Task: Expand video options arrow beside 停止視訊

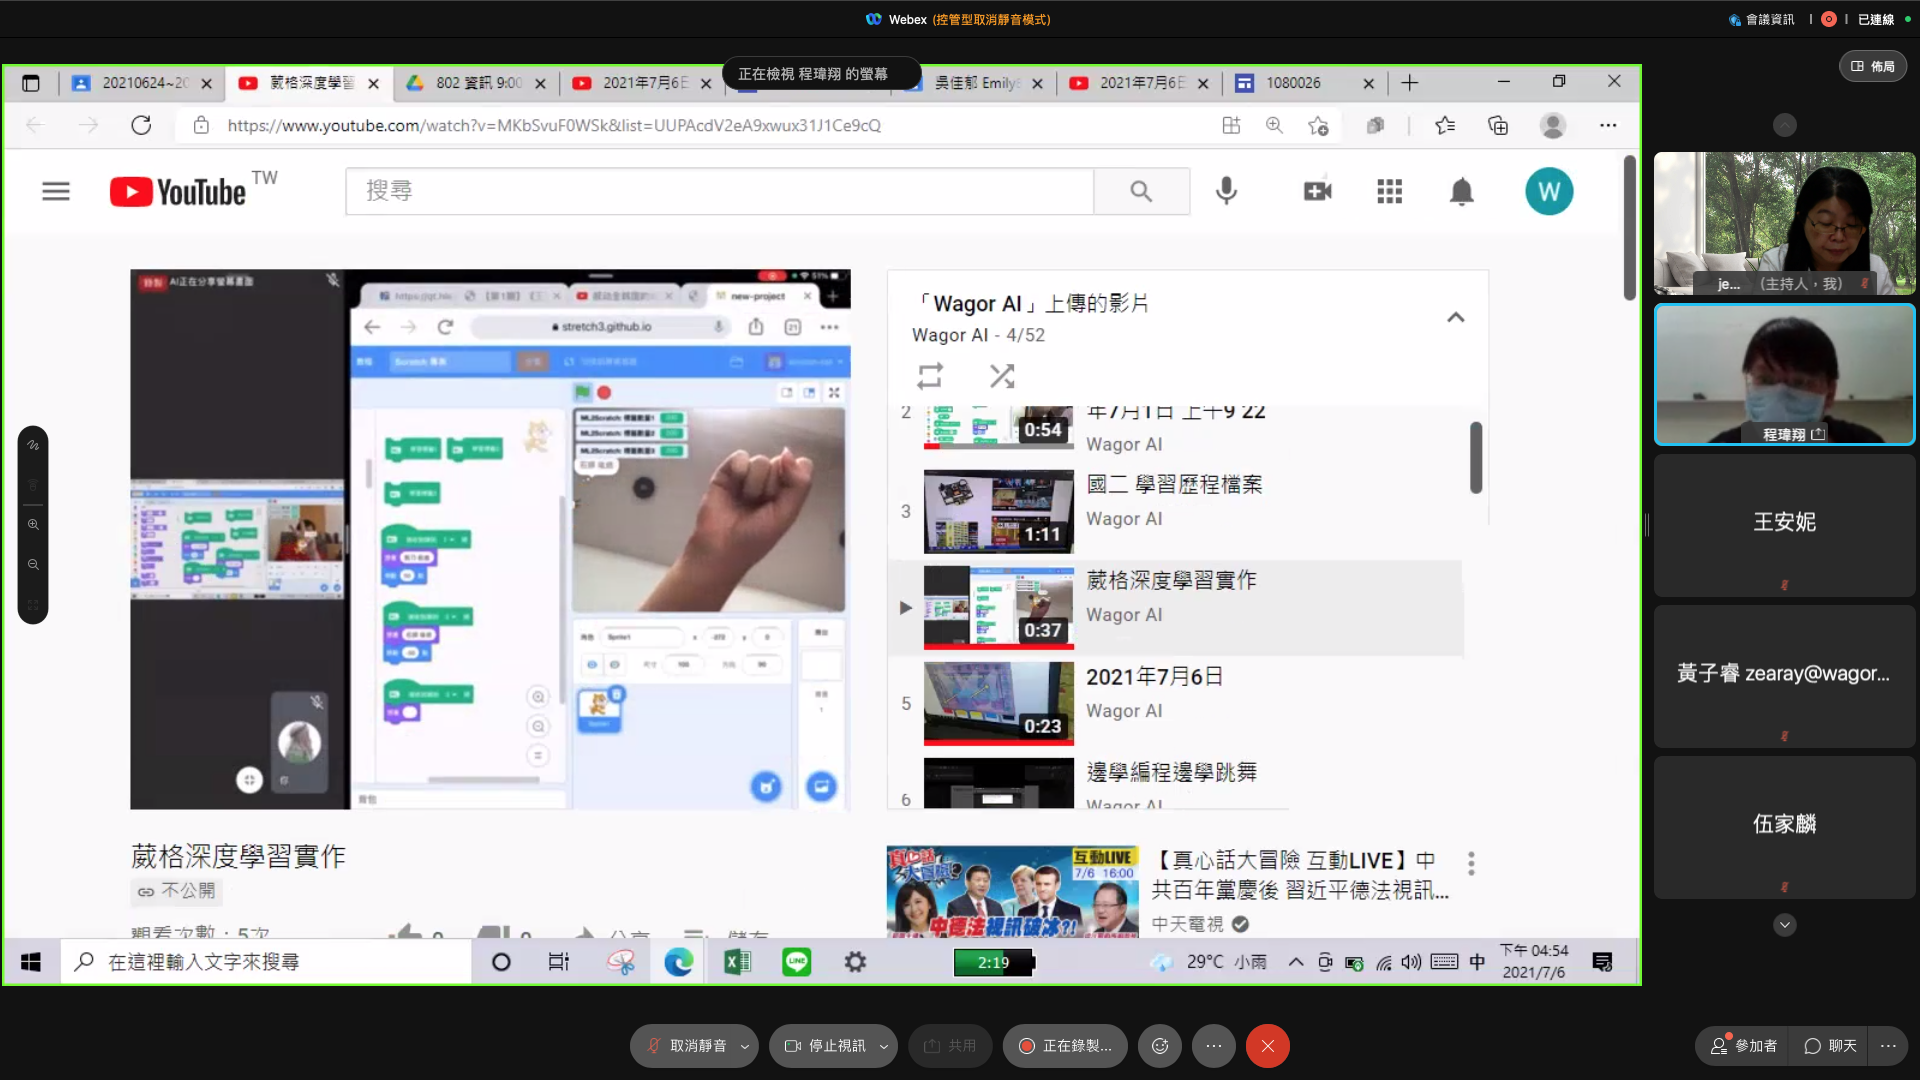Action: point(883,1046)
